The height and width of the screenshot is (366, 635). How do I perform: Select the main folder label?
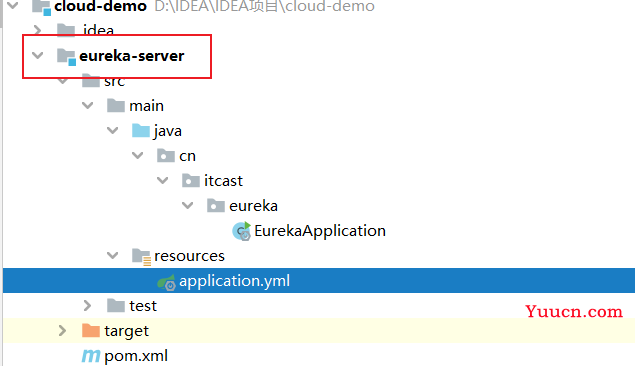147,106
